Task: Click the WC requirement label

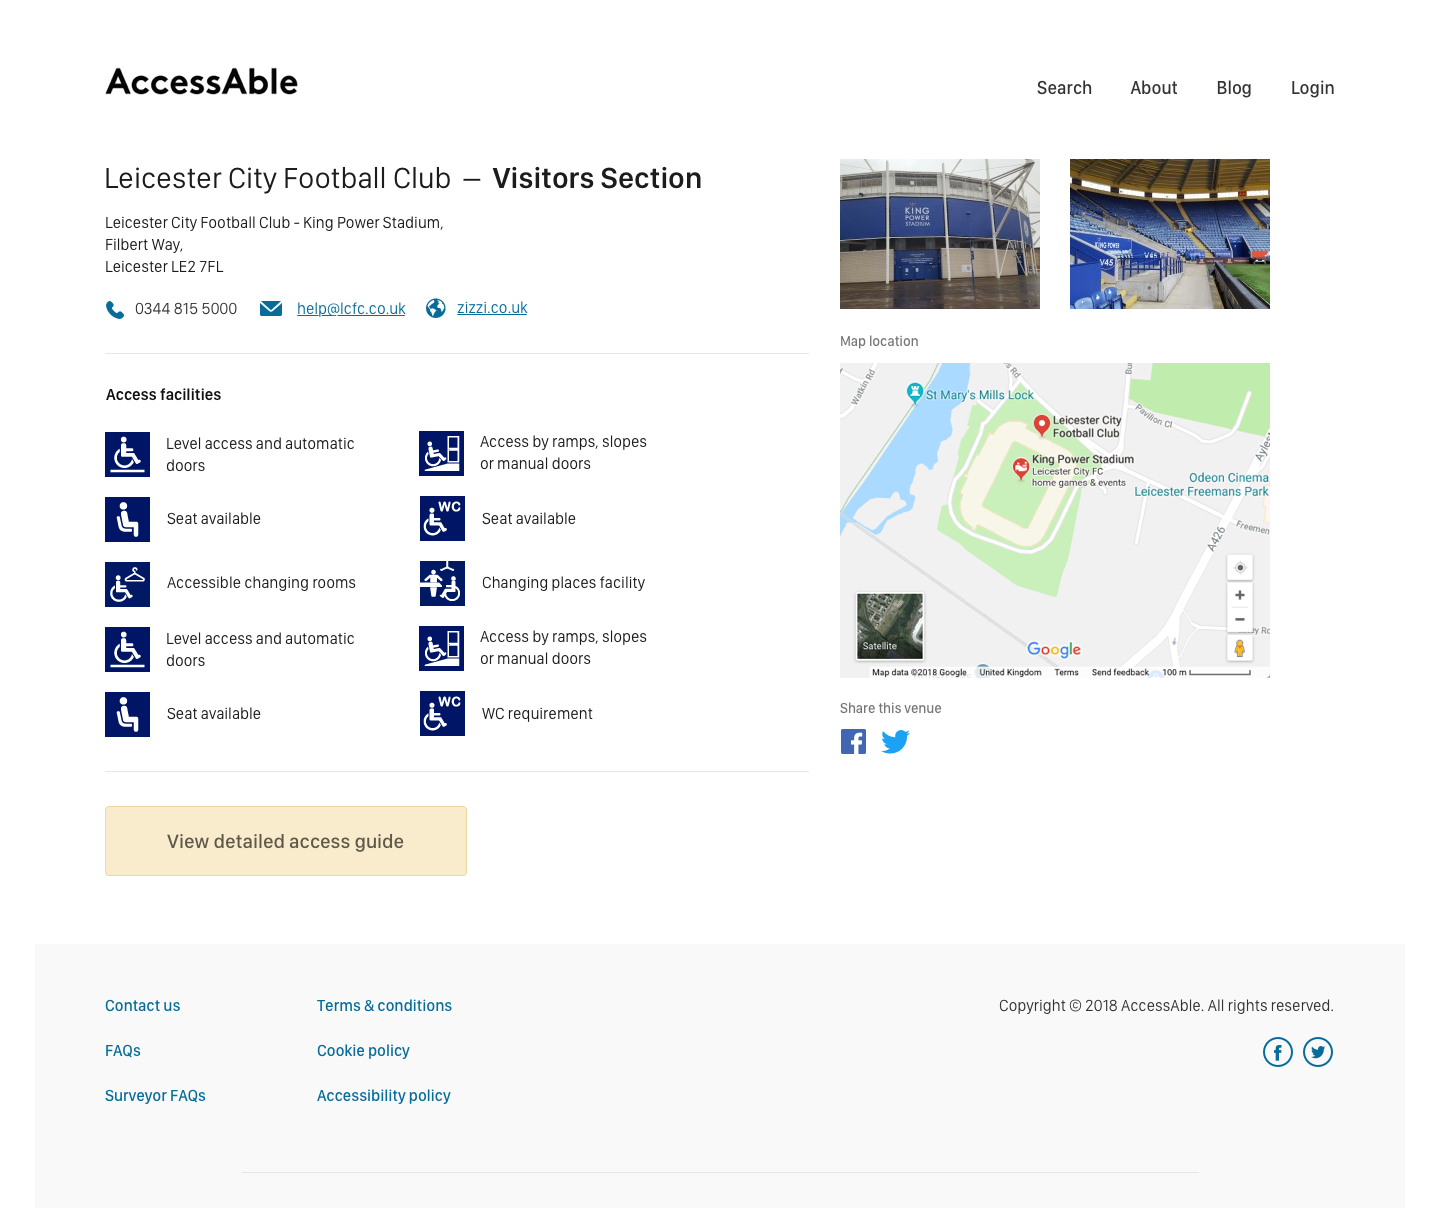Action: [537, 714]
